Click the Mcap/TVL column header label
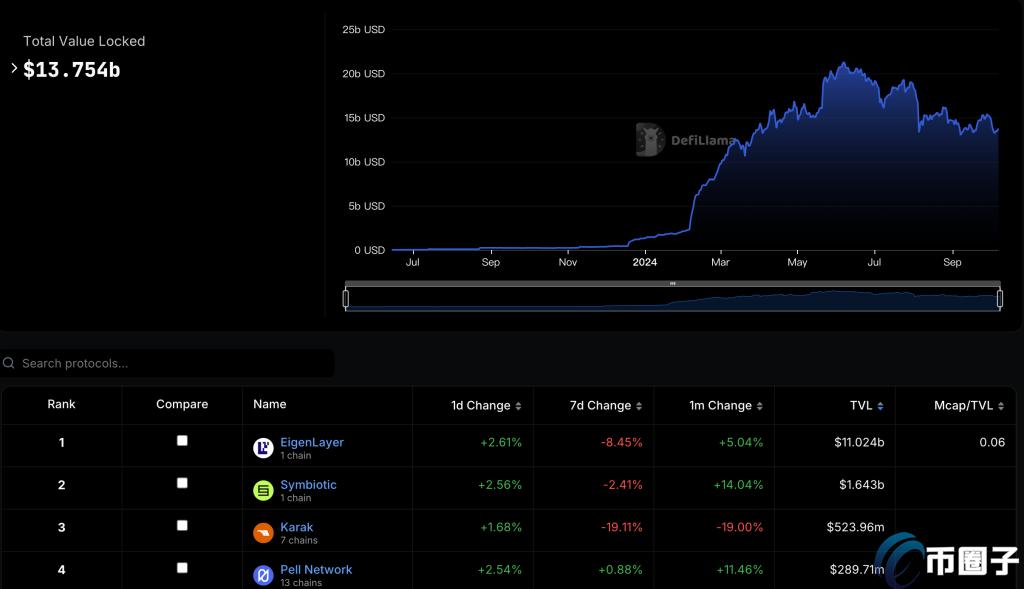 coord(963,406)
